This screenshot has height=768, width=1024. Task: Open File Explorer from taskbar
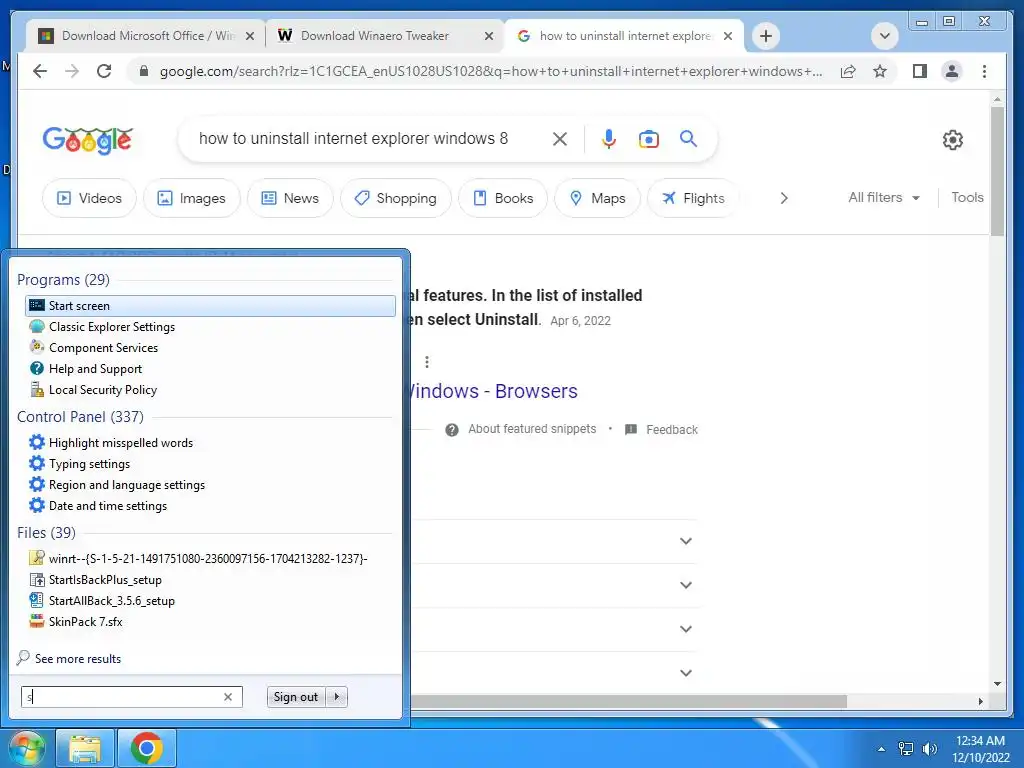click(x=85, y=748)
